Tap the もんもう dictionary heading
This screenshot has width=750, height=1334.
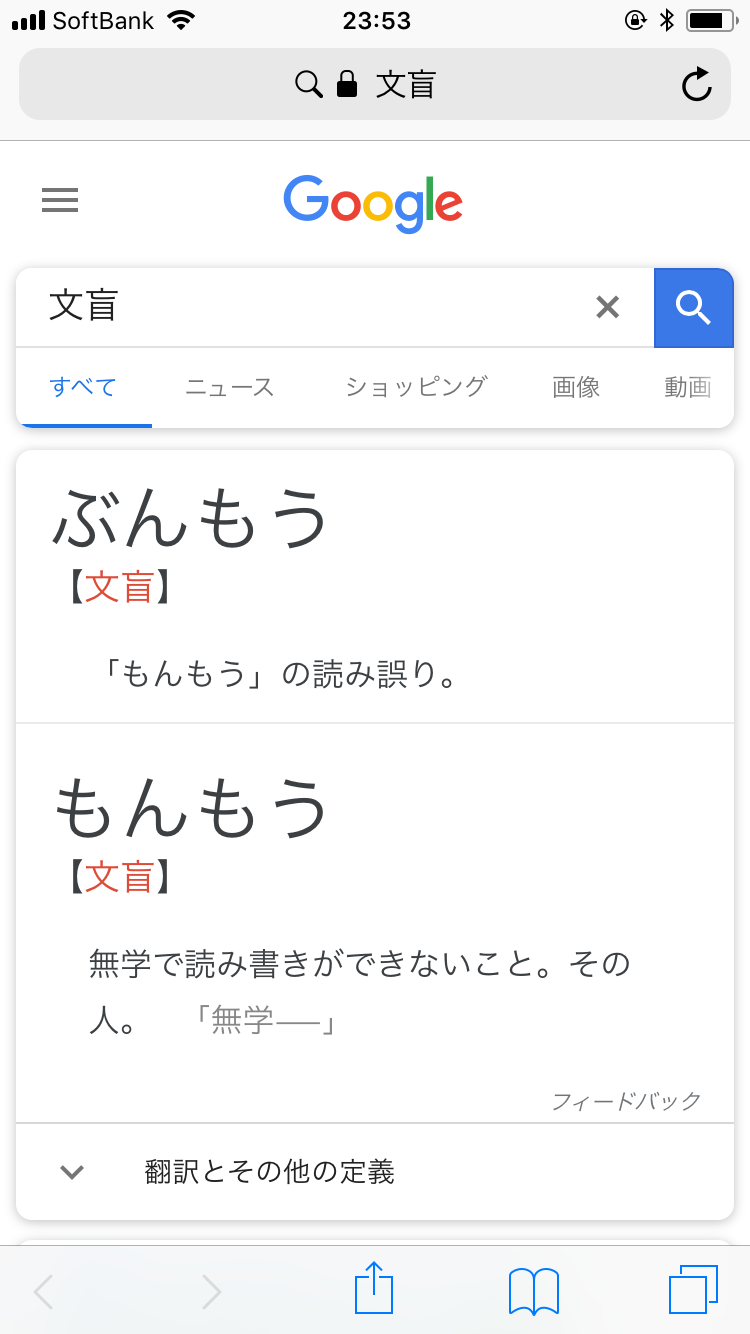point(191,808)
